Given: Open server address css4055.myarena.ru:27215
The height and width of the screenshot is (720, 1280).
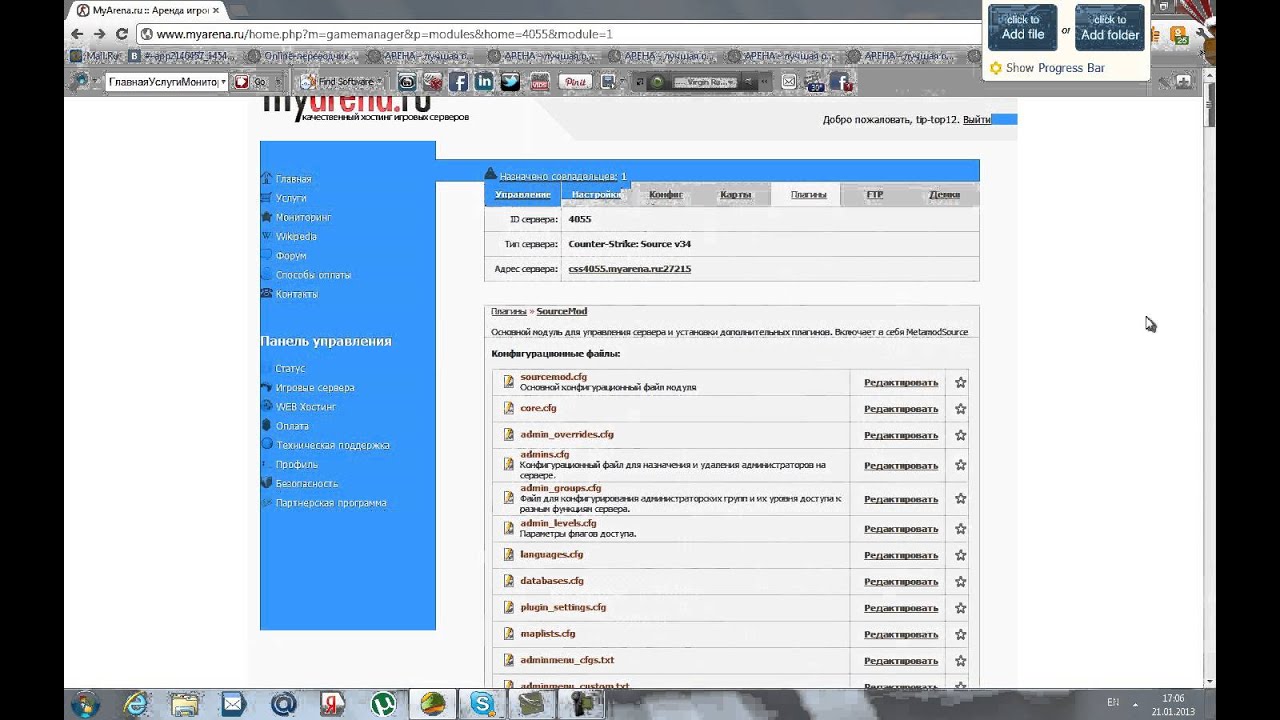Looking at the screenshot, I should click(629, 269).
